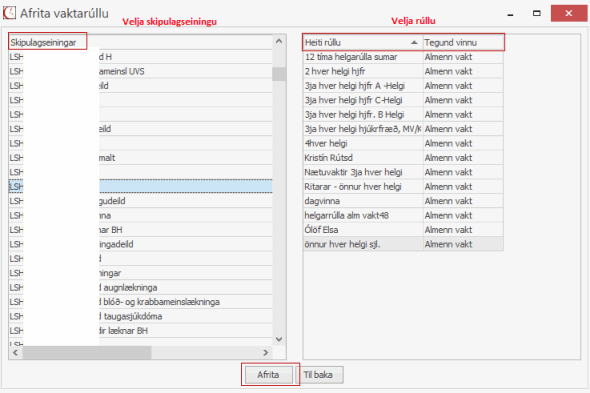
Task: Click the sort arrow in Heiti rúllu header
Action: (x=414, y=43)
